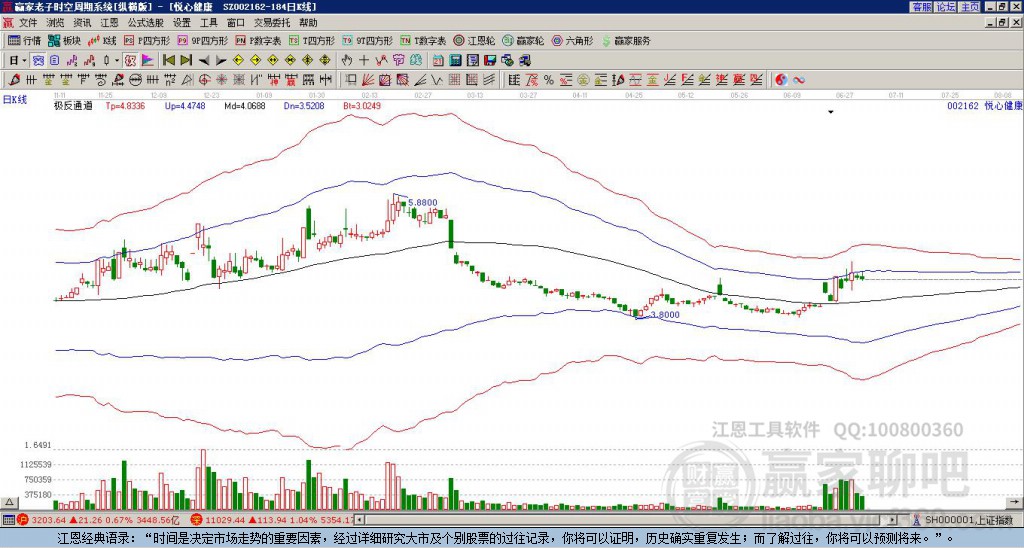Click the 3203.64 index quote in status bar
Image resolution: width=1024 pixels, height=548 pixels.
(48, 520)
